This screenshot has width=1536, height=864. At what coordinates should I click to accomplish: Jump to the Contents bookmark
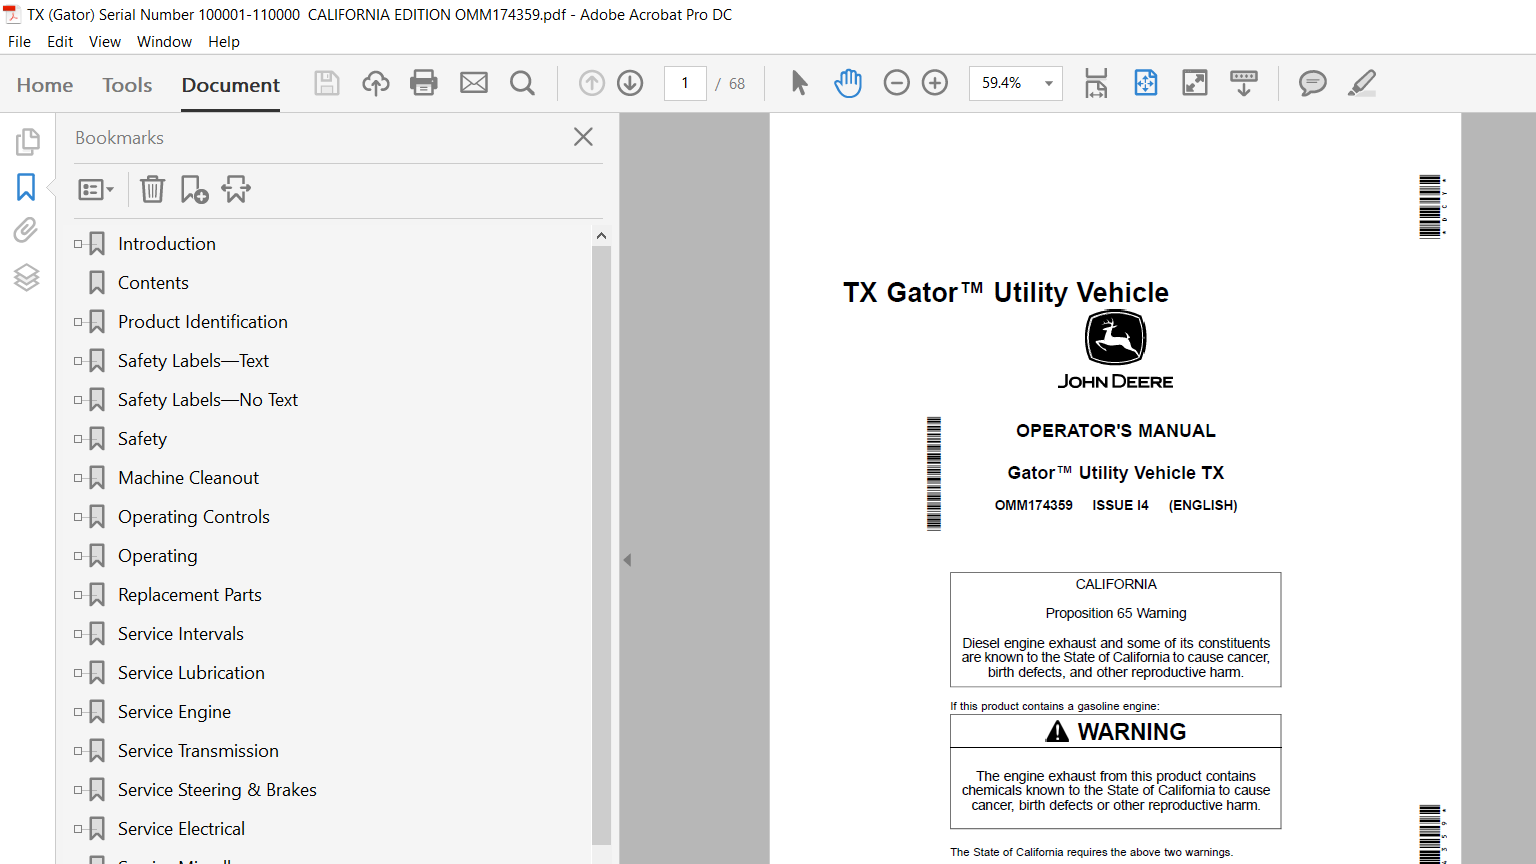153,283
